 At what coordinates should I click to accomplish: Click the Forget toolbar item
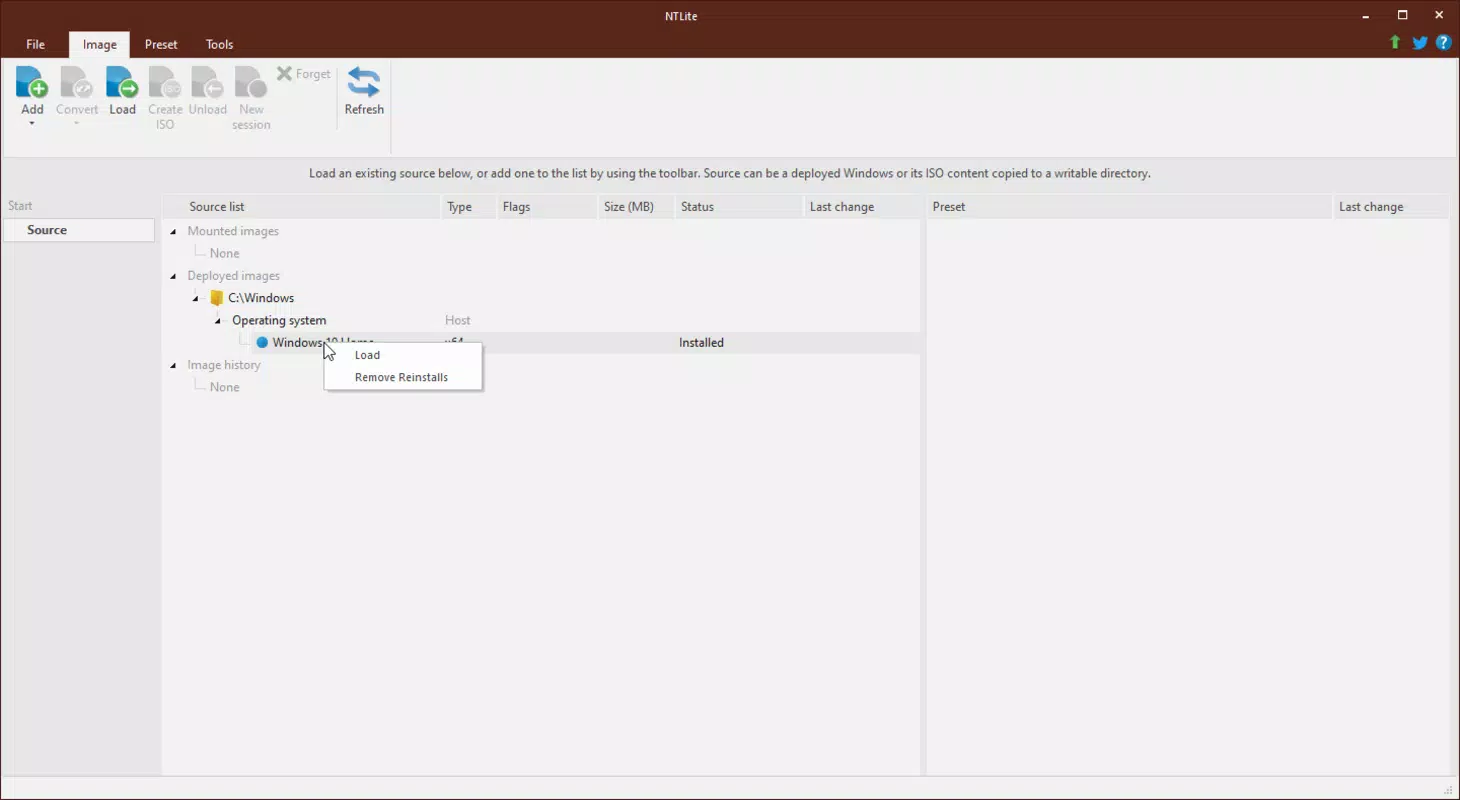pyautogui.click(x=303, y=74)
